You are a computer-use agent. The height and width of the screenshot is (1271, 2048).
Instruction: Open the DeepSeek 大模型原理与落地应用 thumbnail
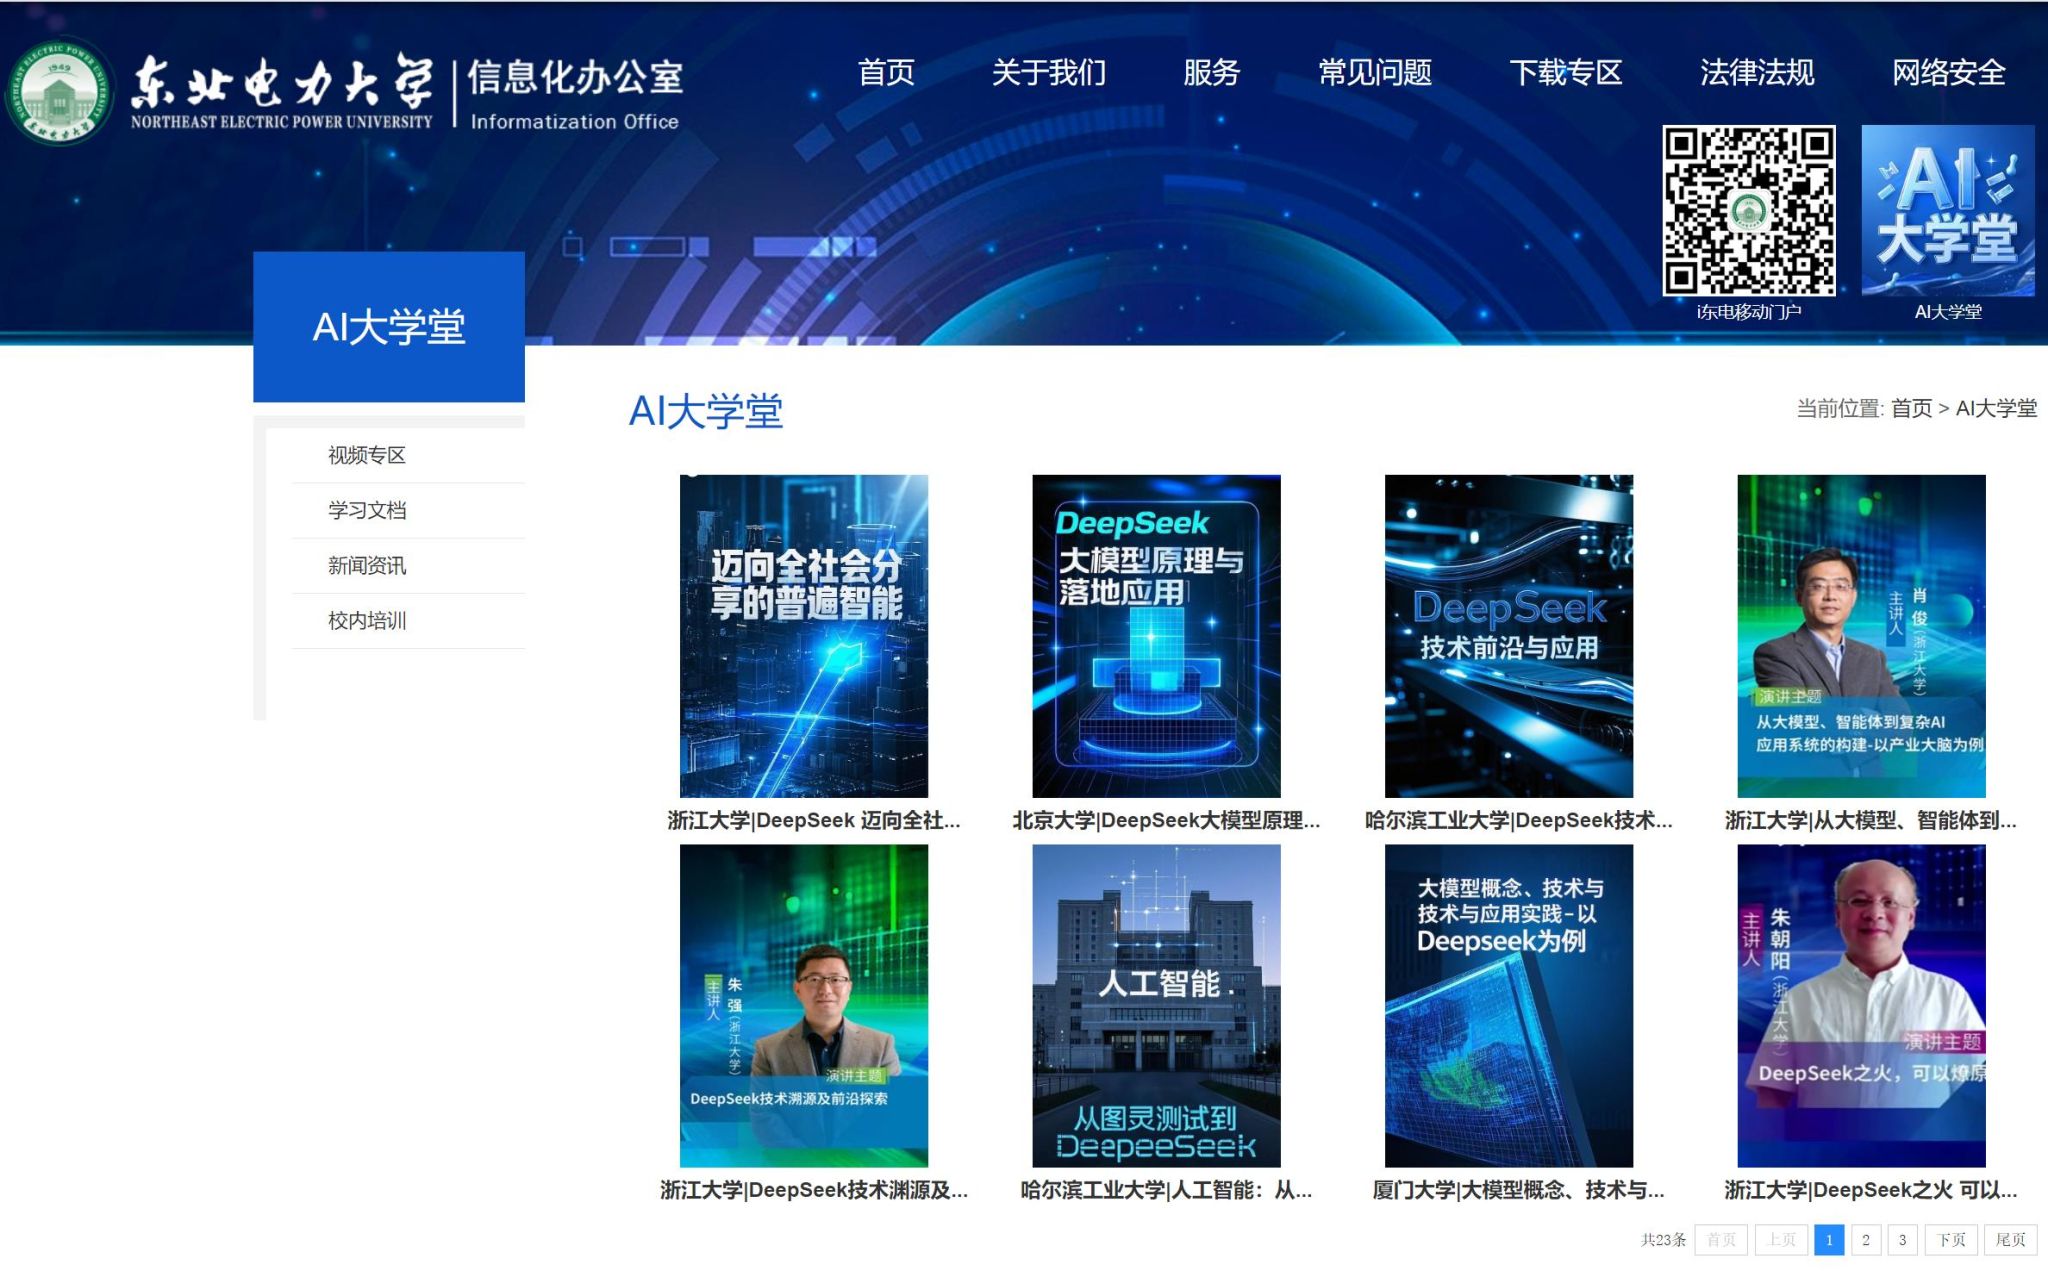pyautogui.click(x=1156, y=636)
